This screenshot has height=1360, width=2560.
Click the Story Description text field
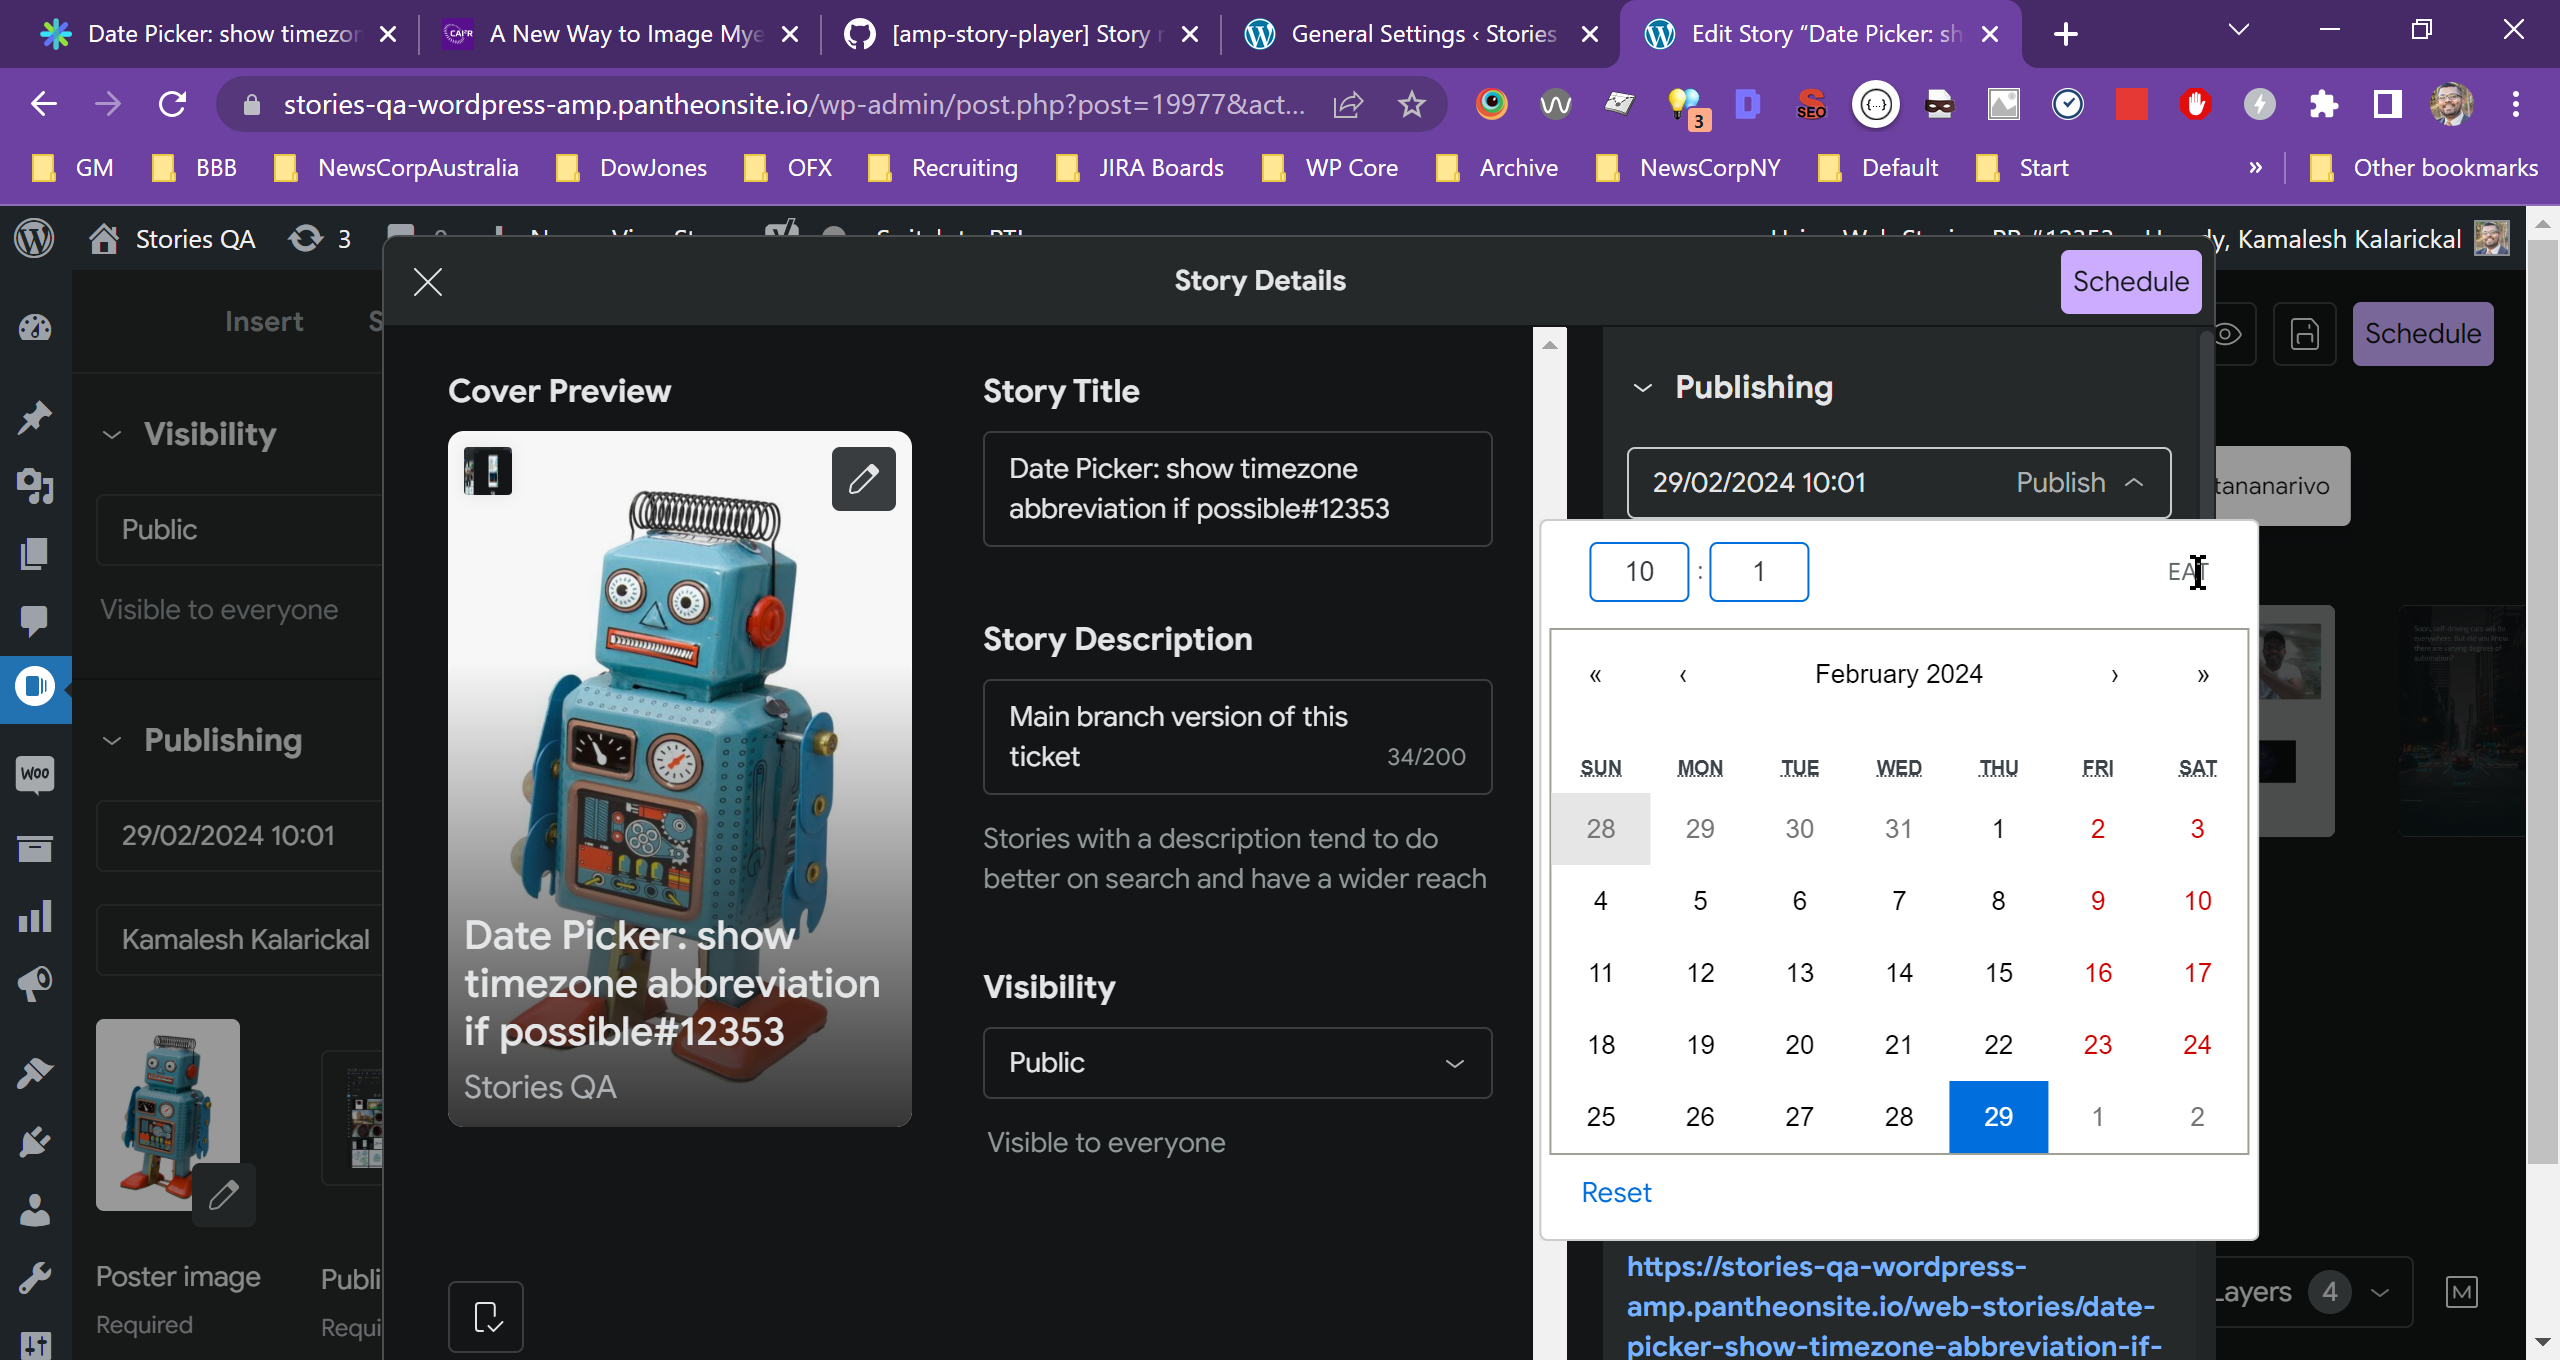click(1238, 737)
